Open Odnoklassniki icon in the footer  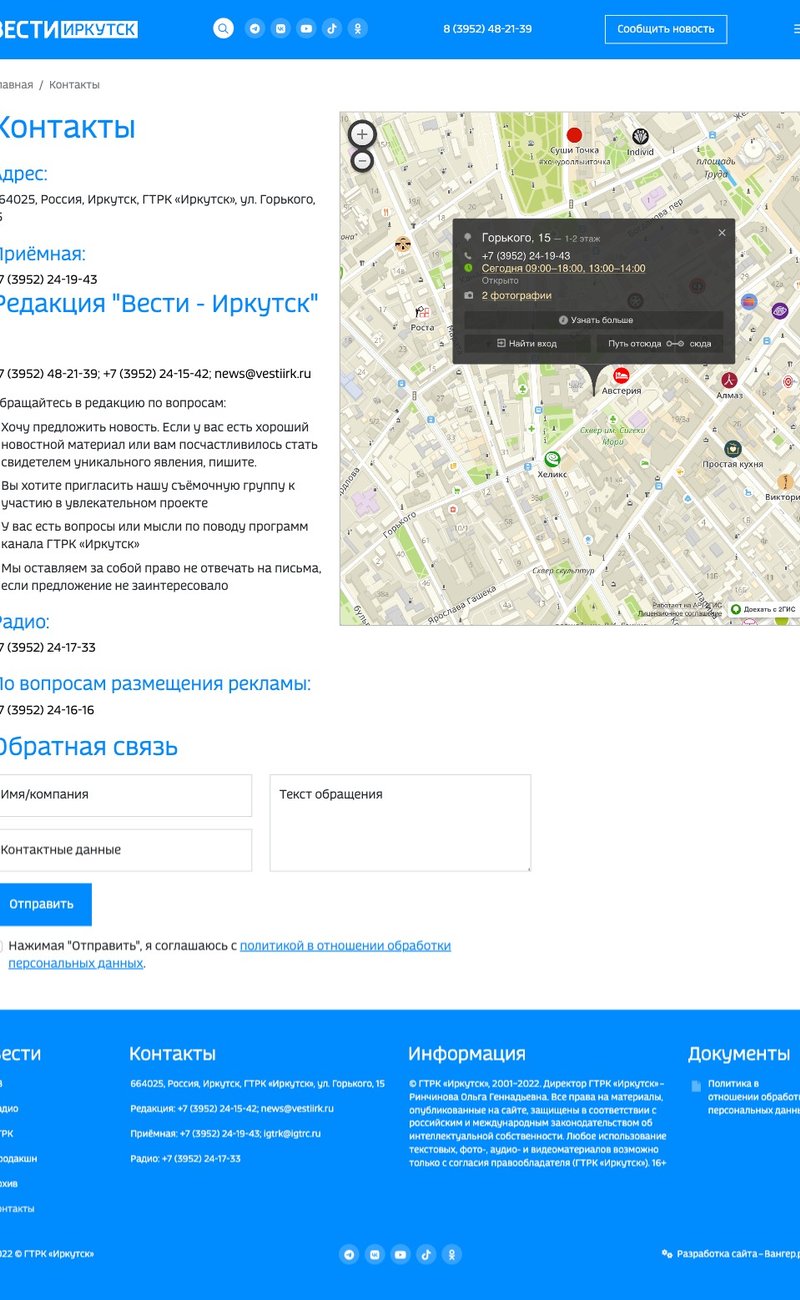(x=452, y=1255)
